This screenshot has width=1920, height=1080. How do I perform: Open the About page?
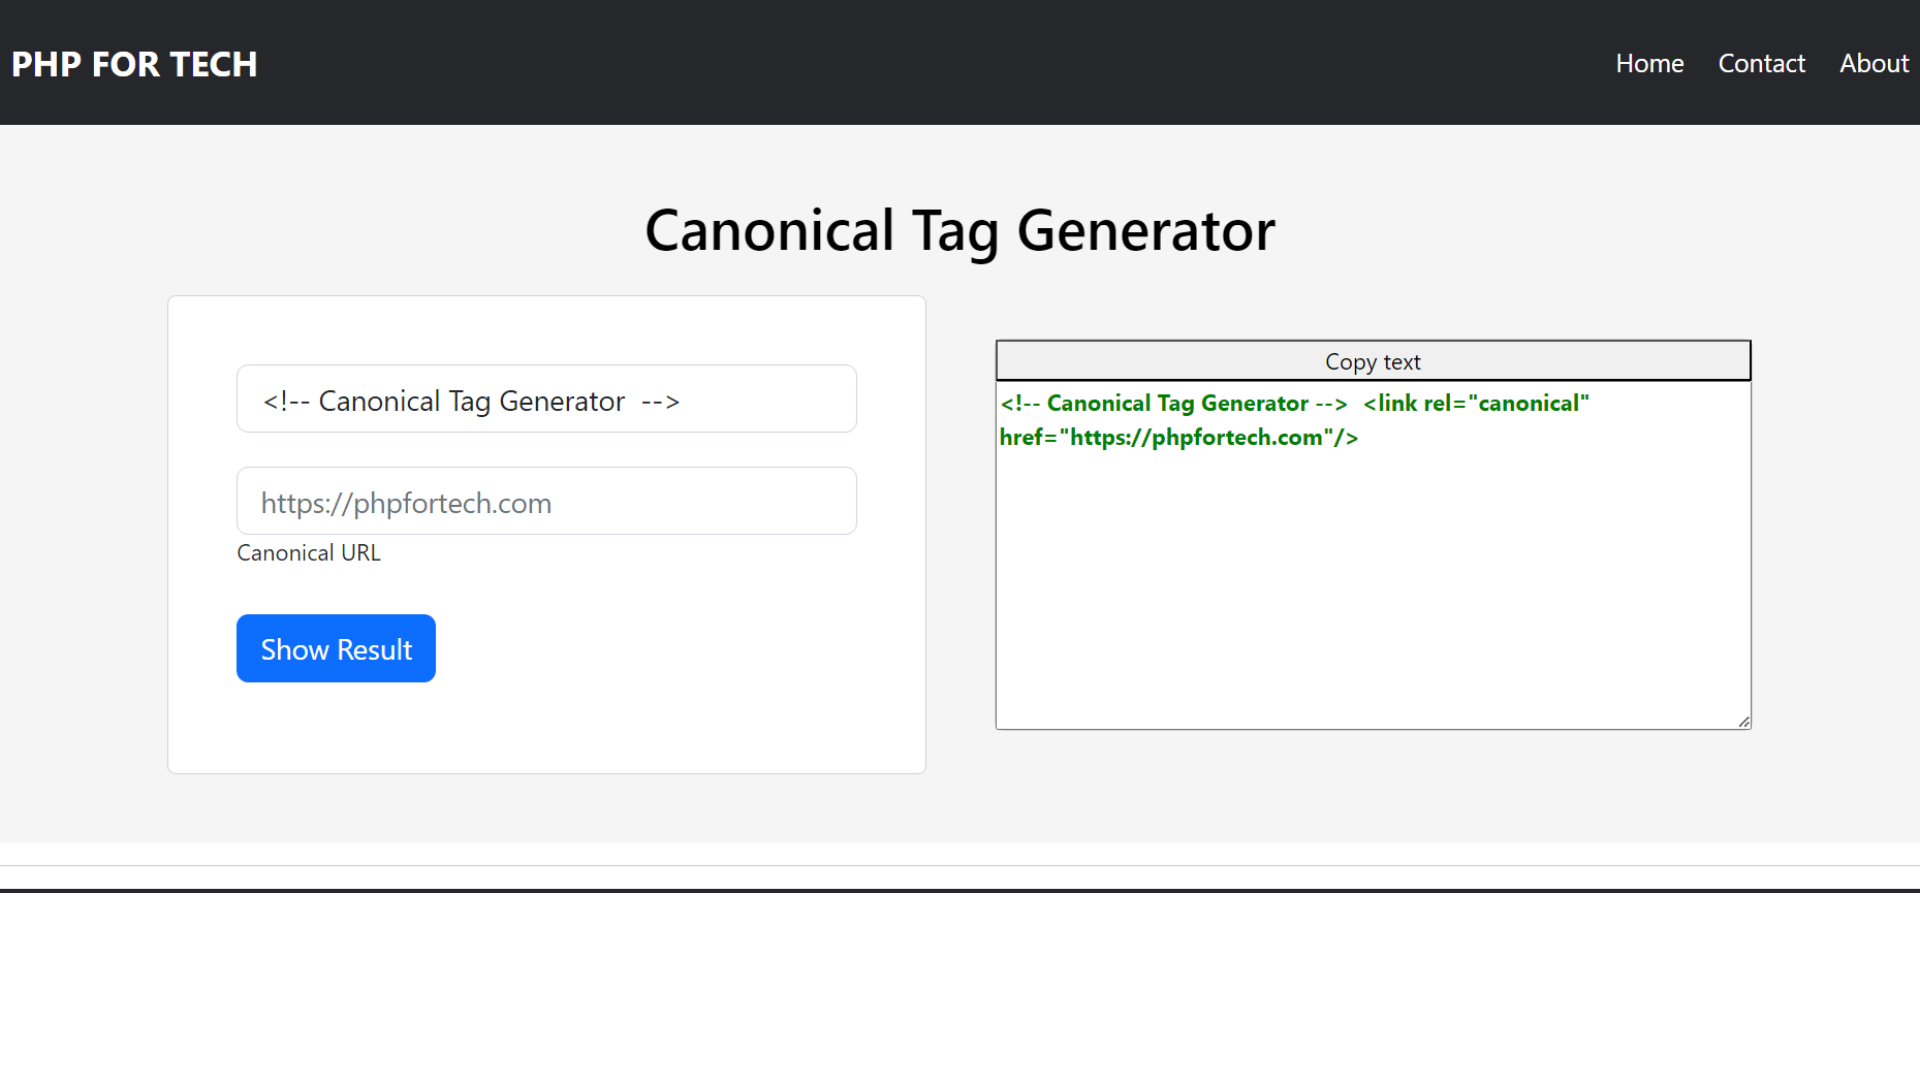(1874, 63)
